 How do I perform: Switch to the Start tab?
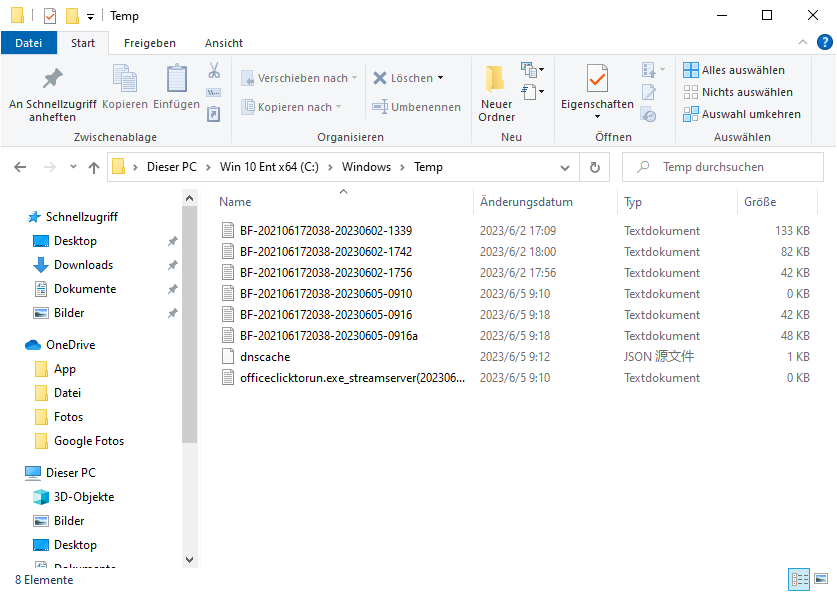coord(83,43)
